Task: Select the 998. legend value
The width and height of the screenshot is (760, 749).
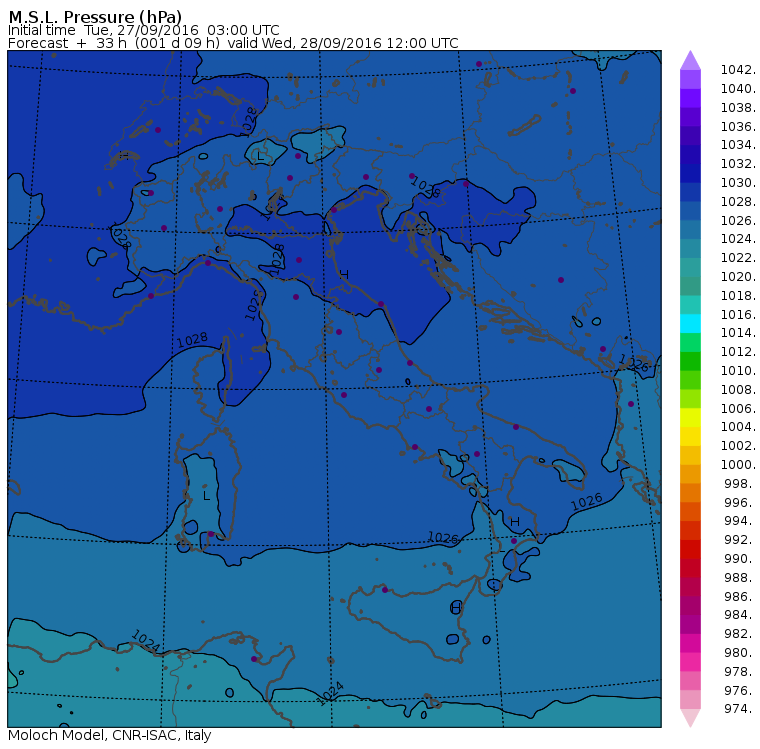Action: (740, 484)
